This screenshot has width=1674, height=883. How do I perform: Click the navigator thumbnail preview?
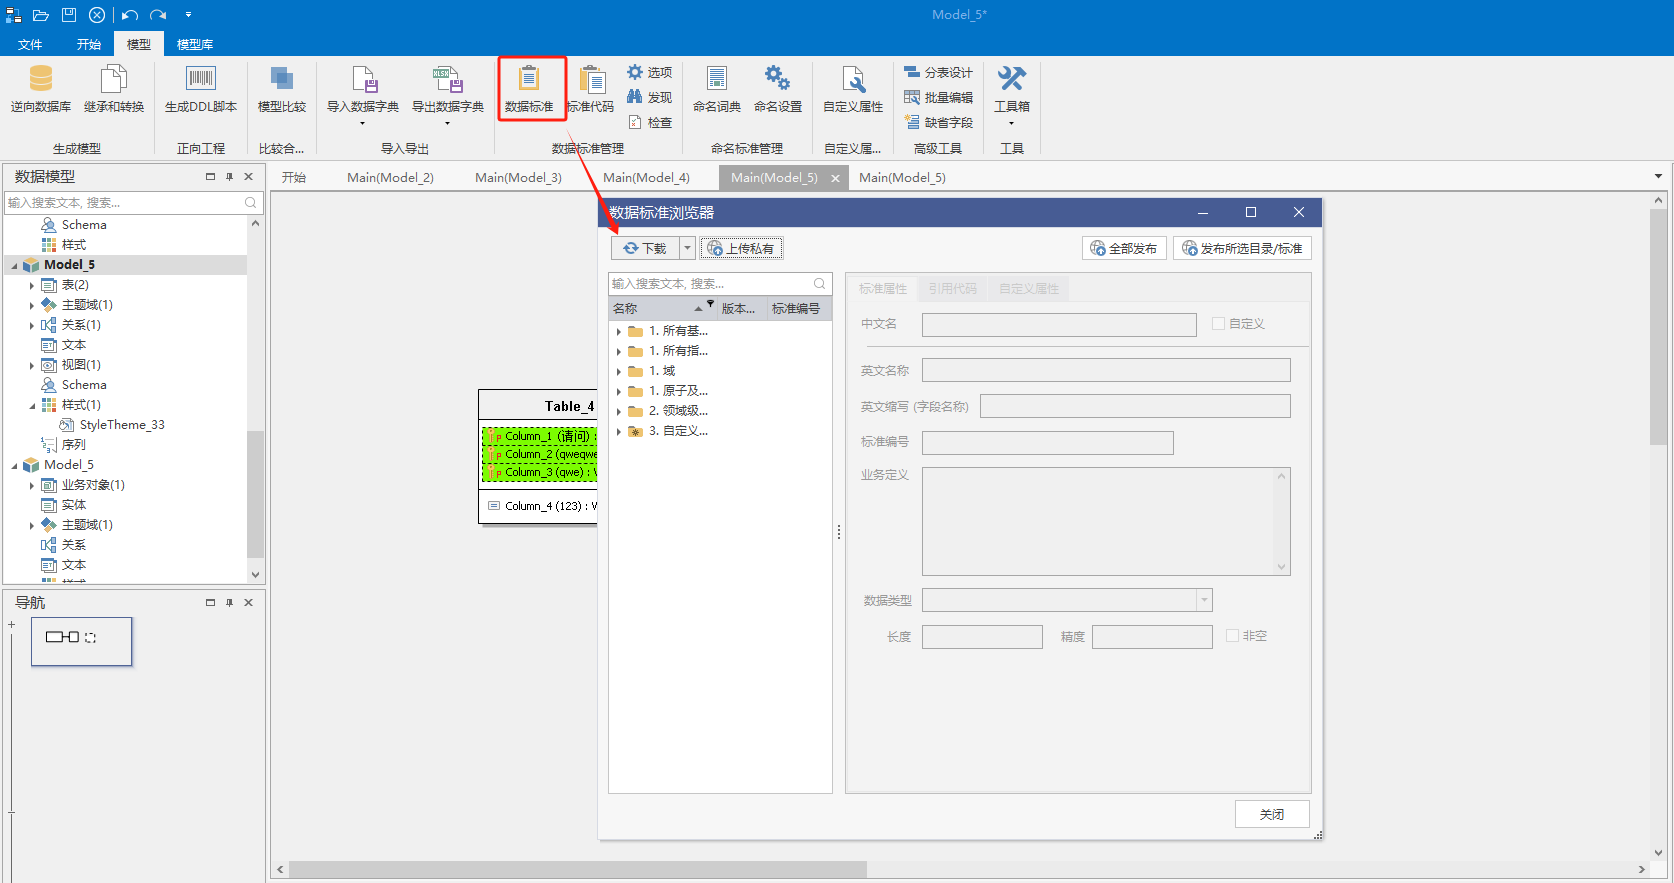point(82,641)
